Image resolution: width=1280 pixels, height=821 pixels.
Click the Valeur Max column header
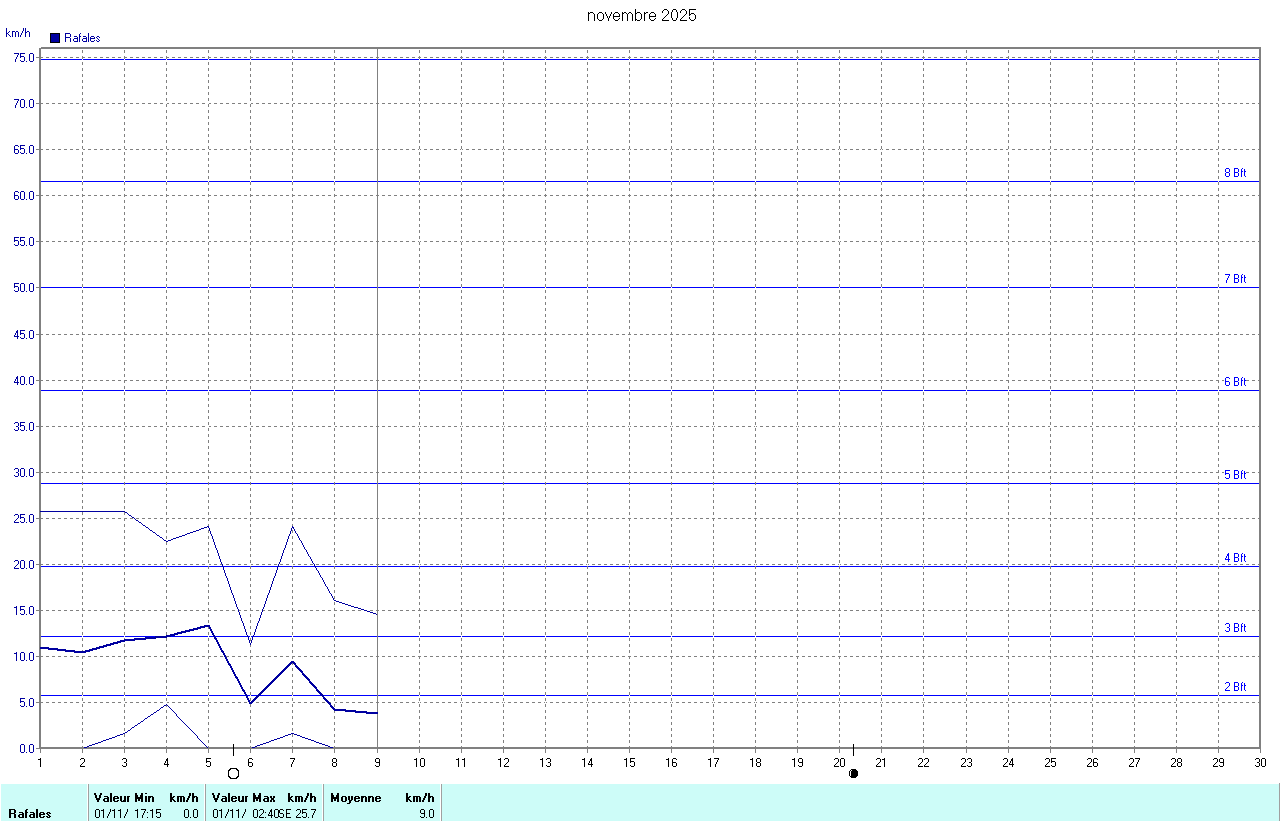click(x=243, y=798)
